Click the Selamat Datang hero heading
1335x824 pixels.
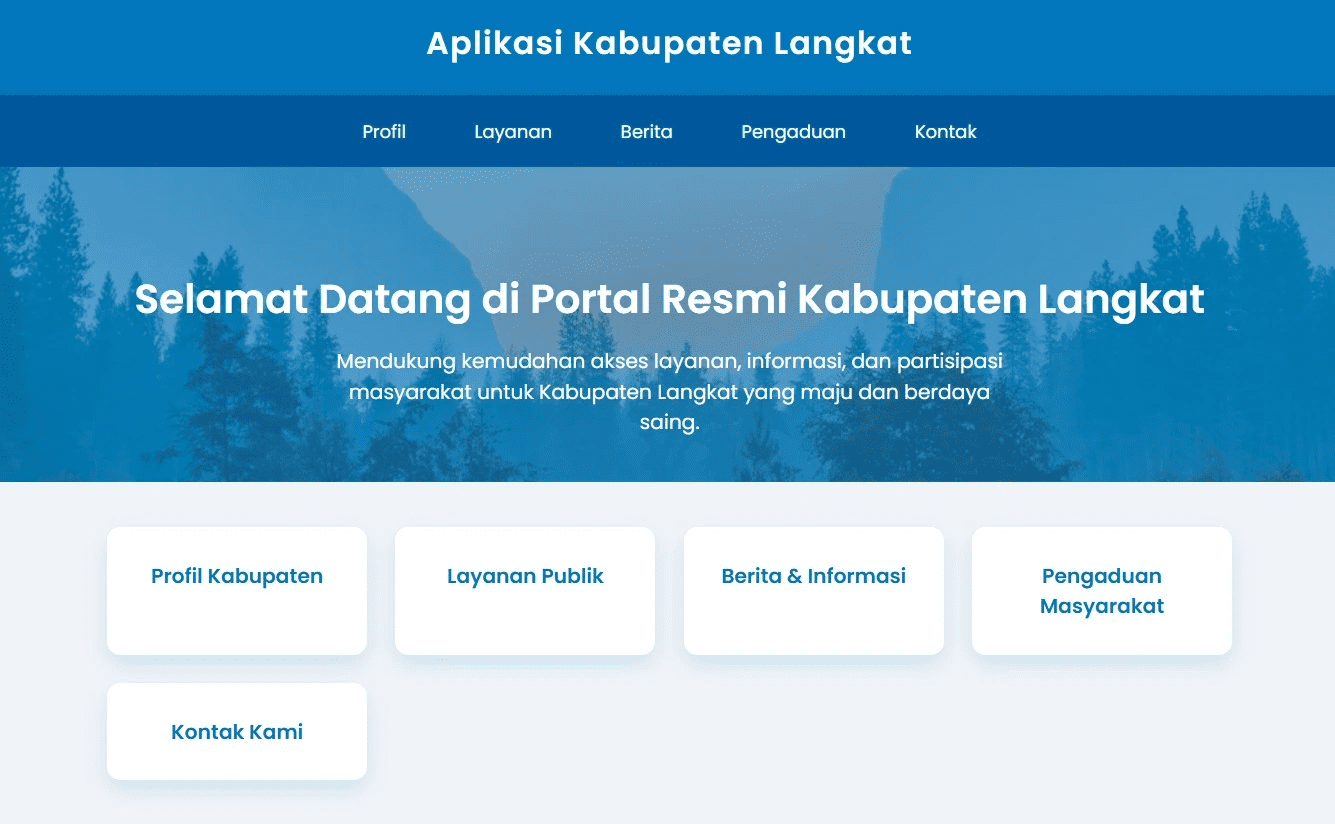click(669, 300)
